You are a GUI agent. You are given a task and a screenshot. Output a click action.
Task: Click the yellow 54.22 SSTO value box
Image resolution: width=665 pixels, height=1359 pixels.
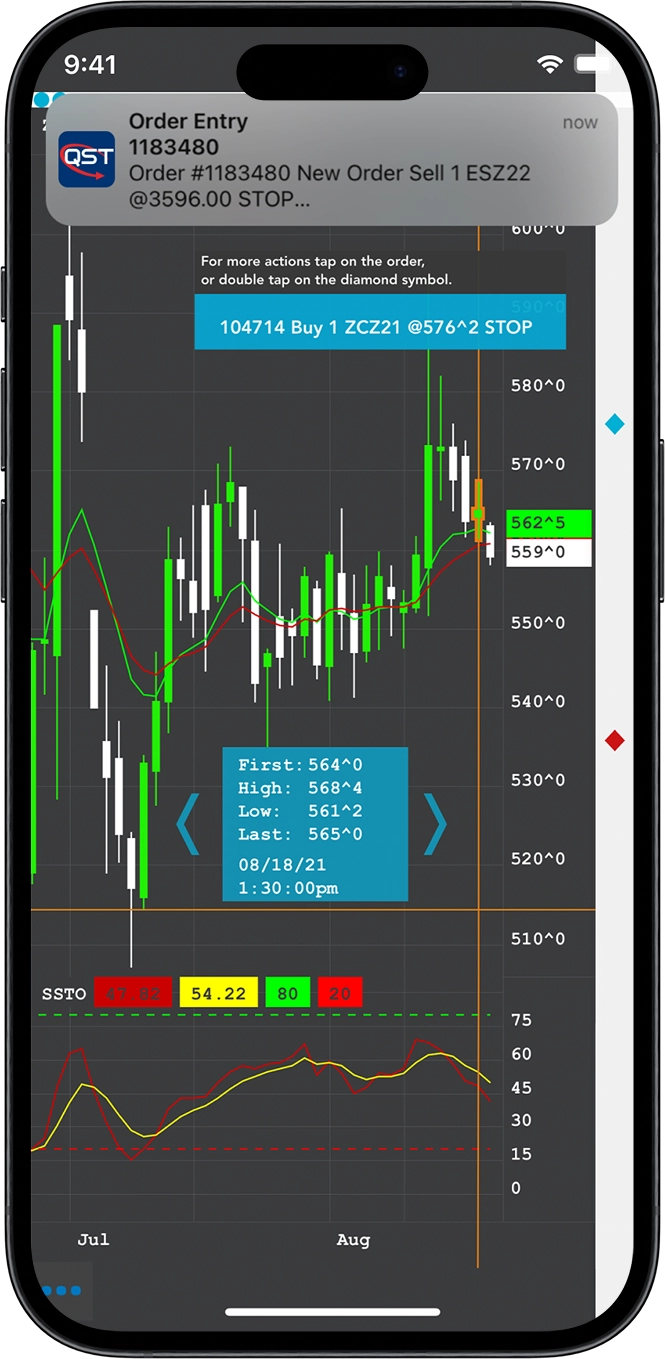(x=218, y=993)
